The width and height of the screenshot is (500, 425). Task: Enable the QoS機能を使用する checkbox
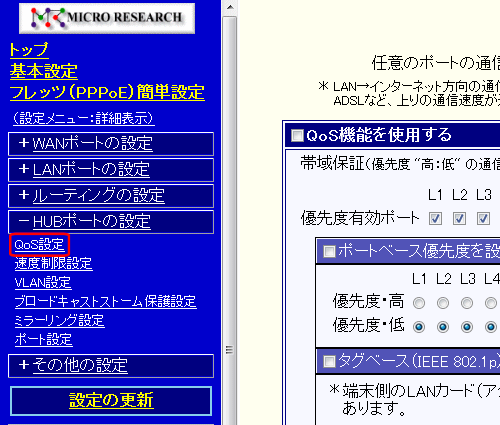[297, 136]
